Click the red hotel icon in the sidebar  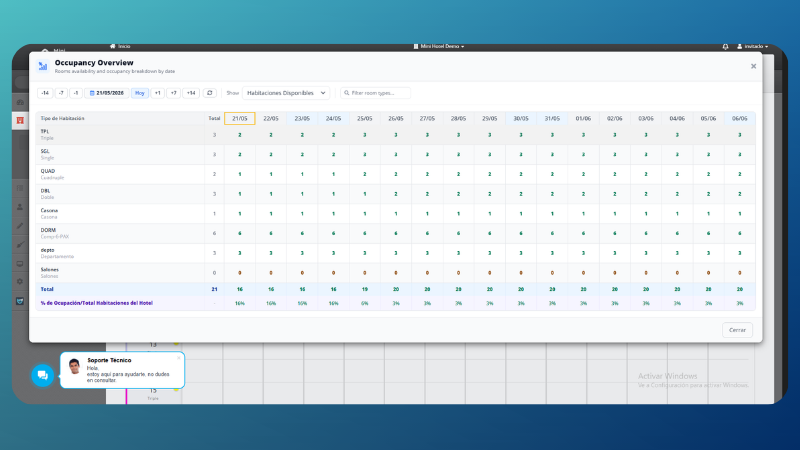(20, 120)
